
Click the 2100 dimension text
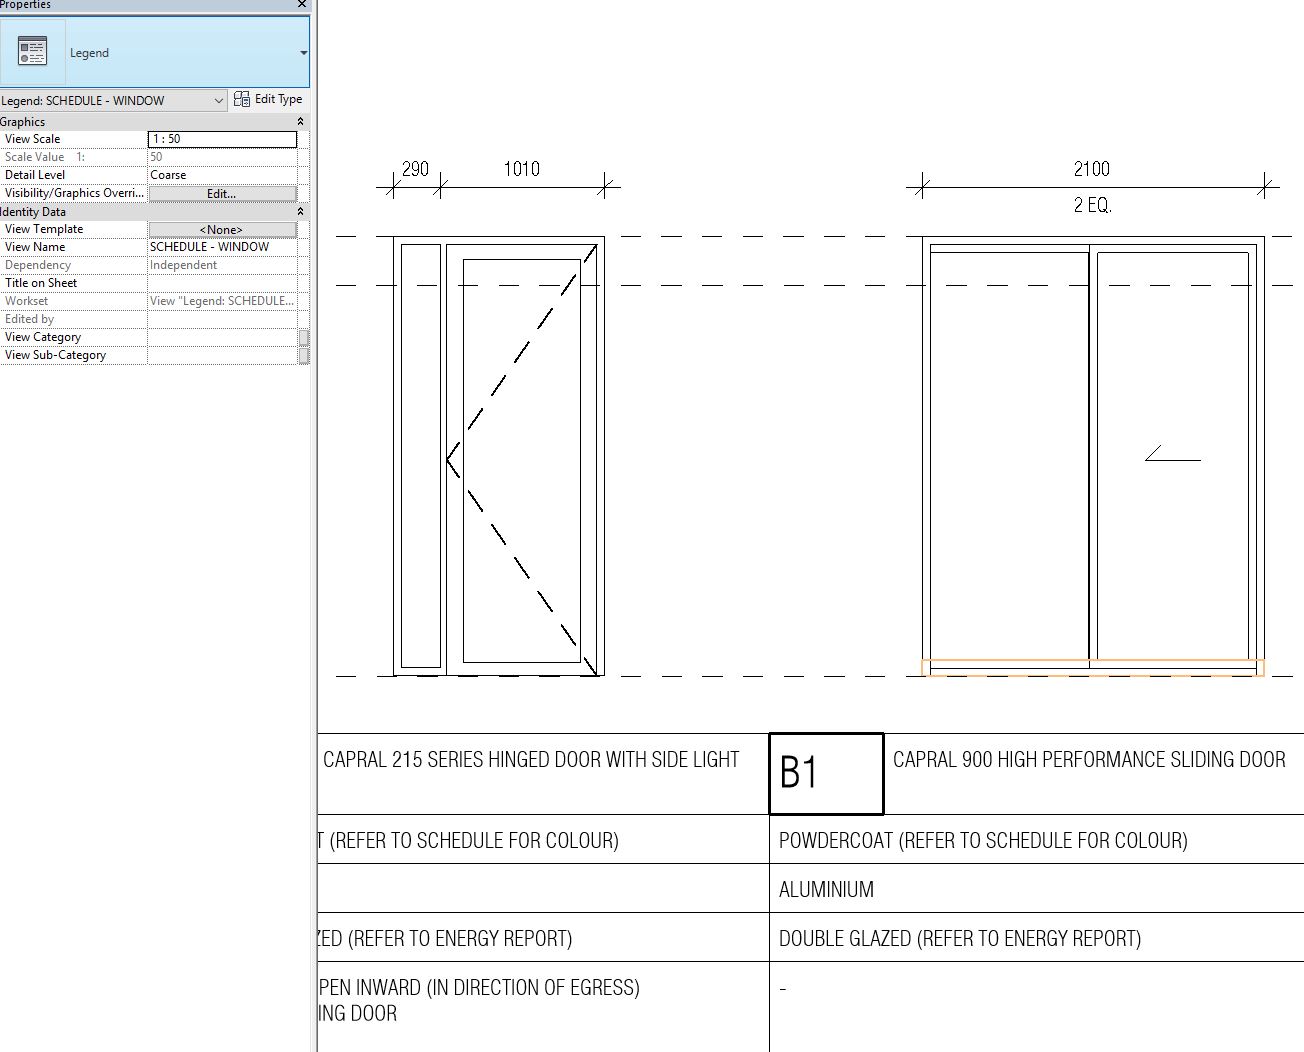click(x=1091, y=169)
